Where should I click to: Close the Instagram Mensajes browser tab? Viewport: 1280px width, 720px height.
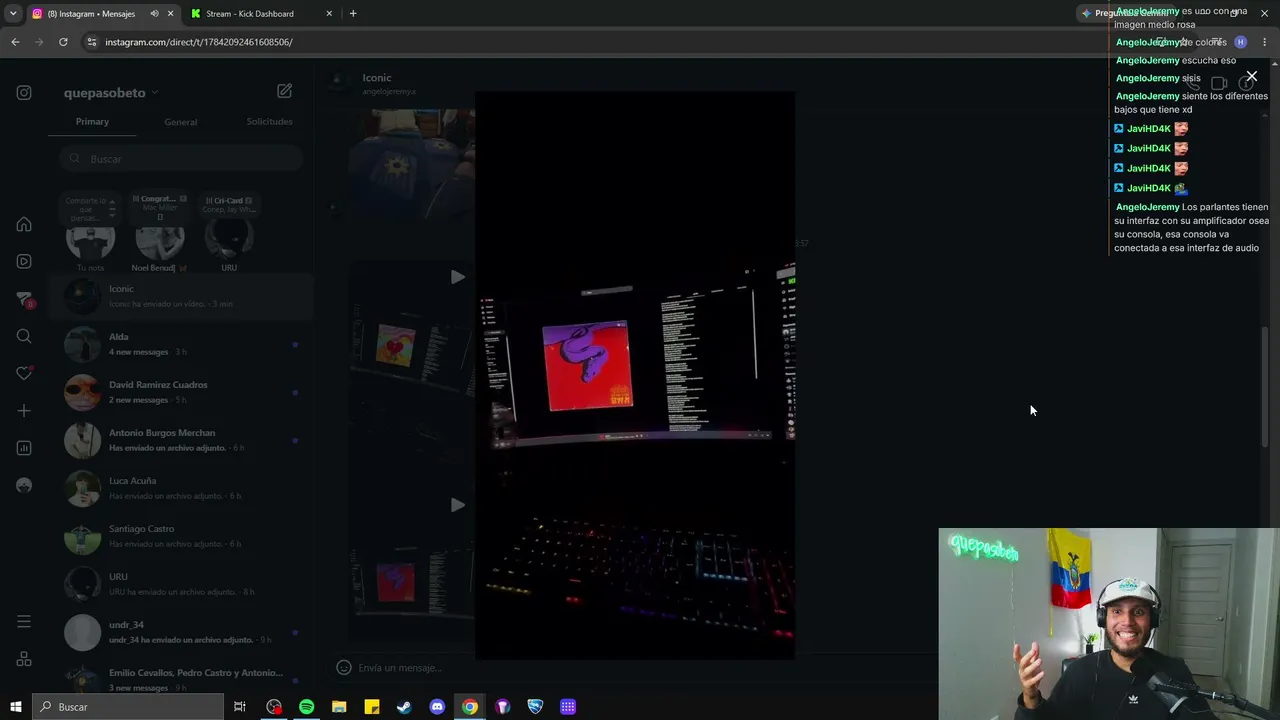click(x=170, y=14)
